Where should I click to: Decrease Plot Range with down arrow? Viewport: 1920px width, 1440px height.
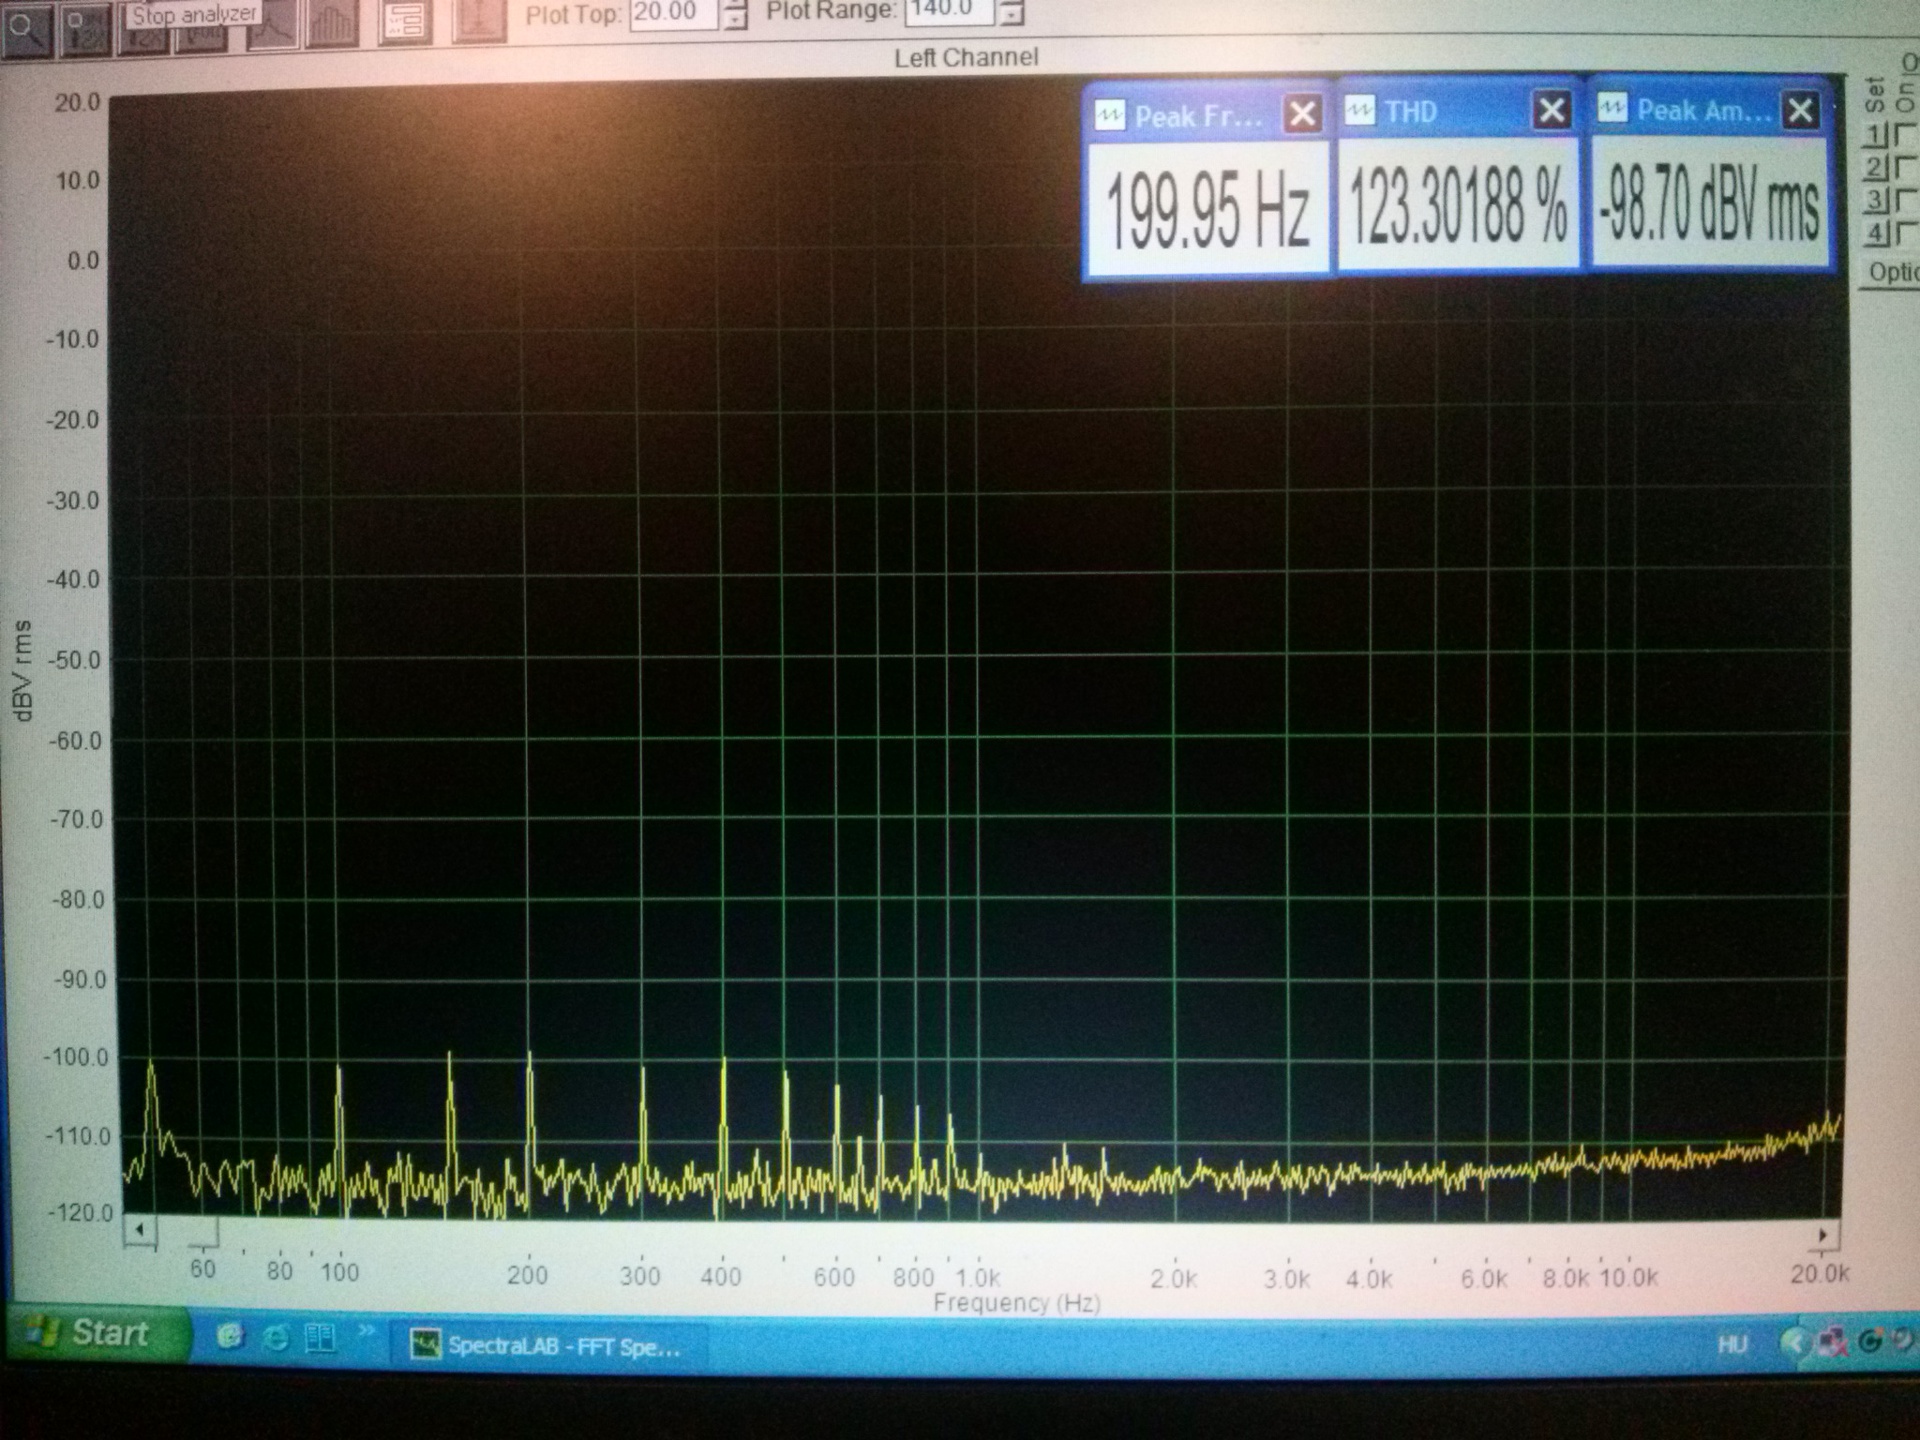1012,17
